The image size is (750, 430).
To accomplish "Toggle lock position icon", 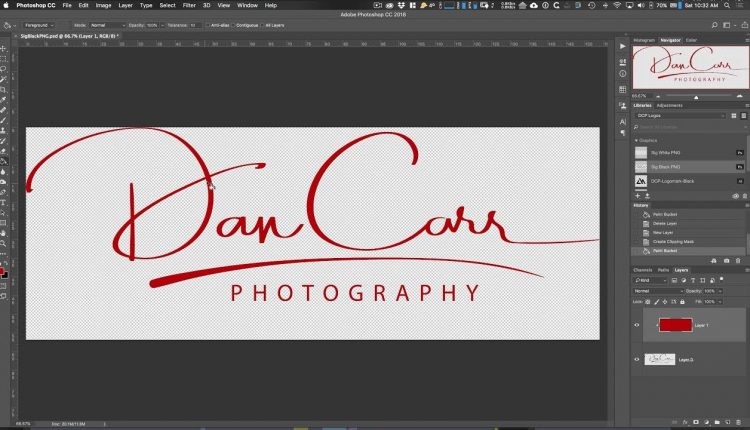I will (x=665, y=302).
